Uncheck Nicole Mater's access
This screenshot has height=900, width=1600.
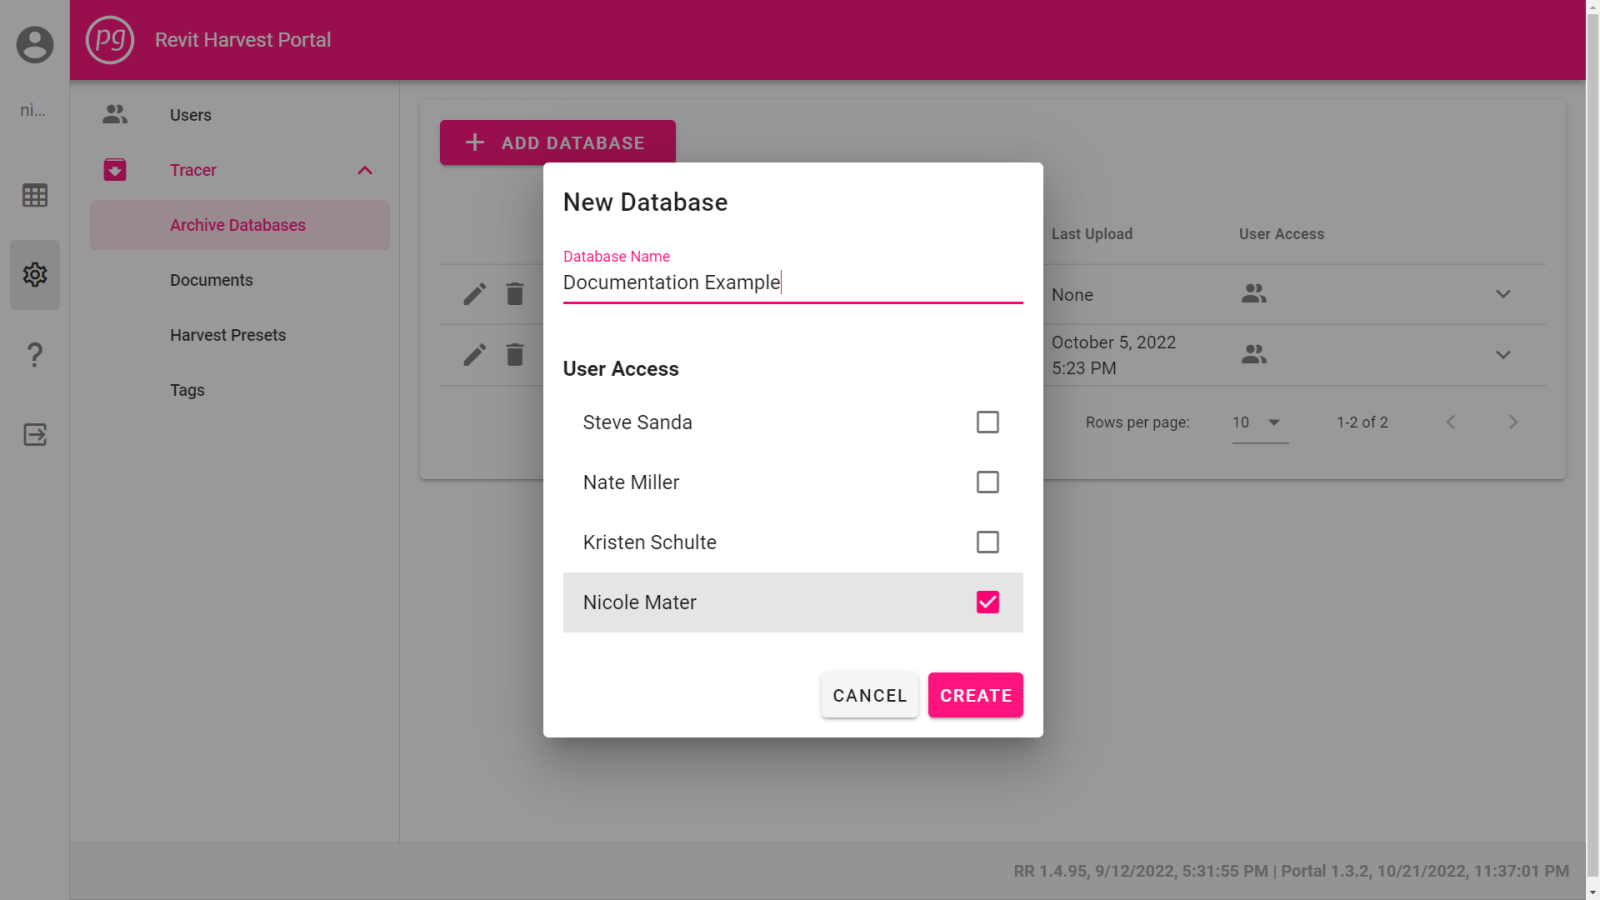pyautogui.click(x=987, y=602)
